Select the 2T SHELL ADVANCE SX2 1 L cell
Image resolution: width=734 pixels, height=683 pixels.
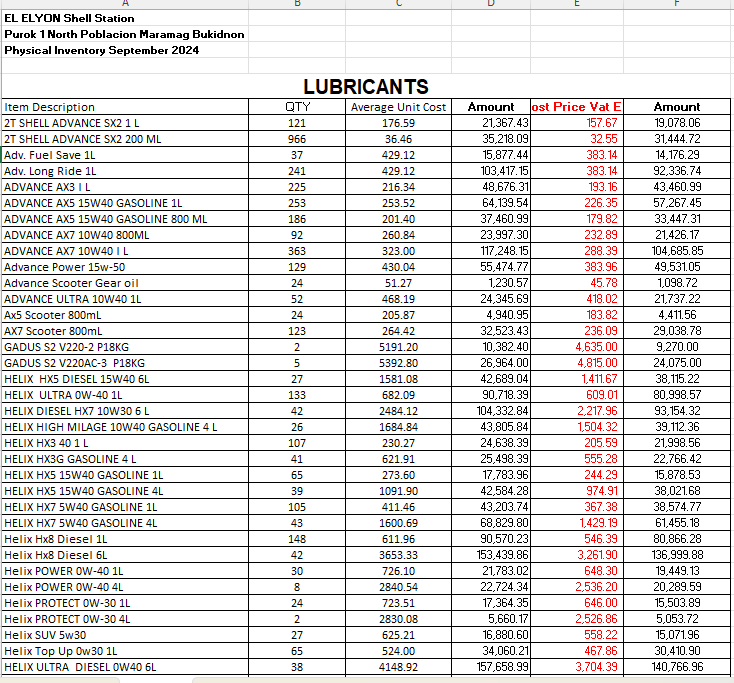[x=125, y=123]
